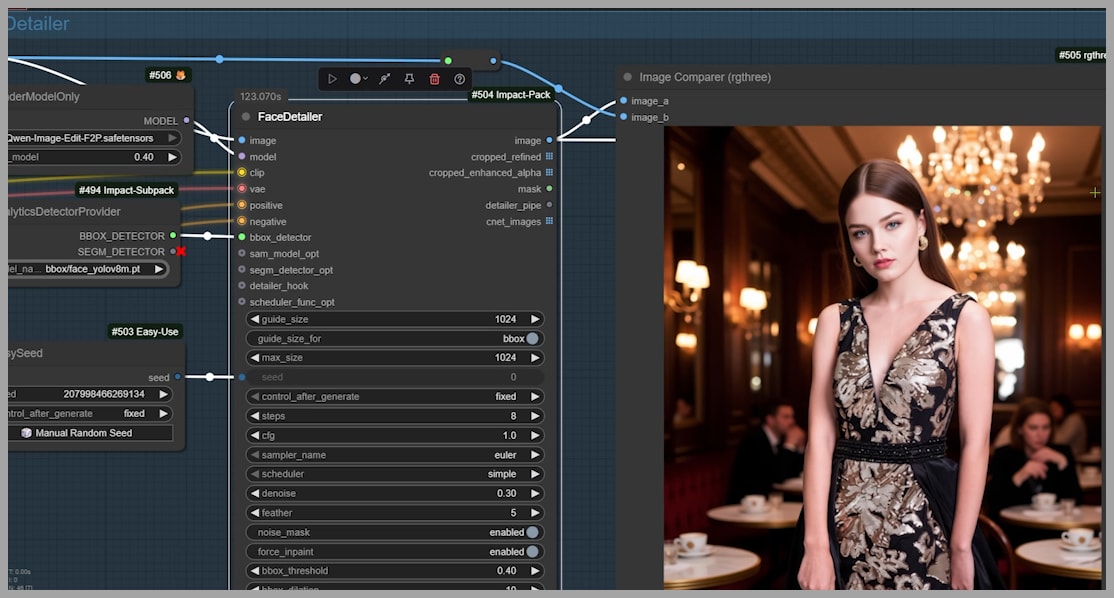The height and width of the screenshot is (598, 1114).
Task: Click the Manual Random Seed button
Action: 84,433
